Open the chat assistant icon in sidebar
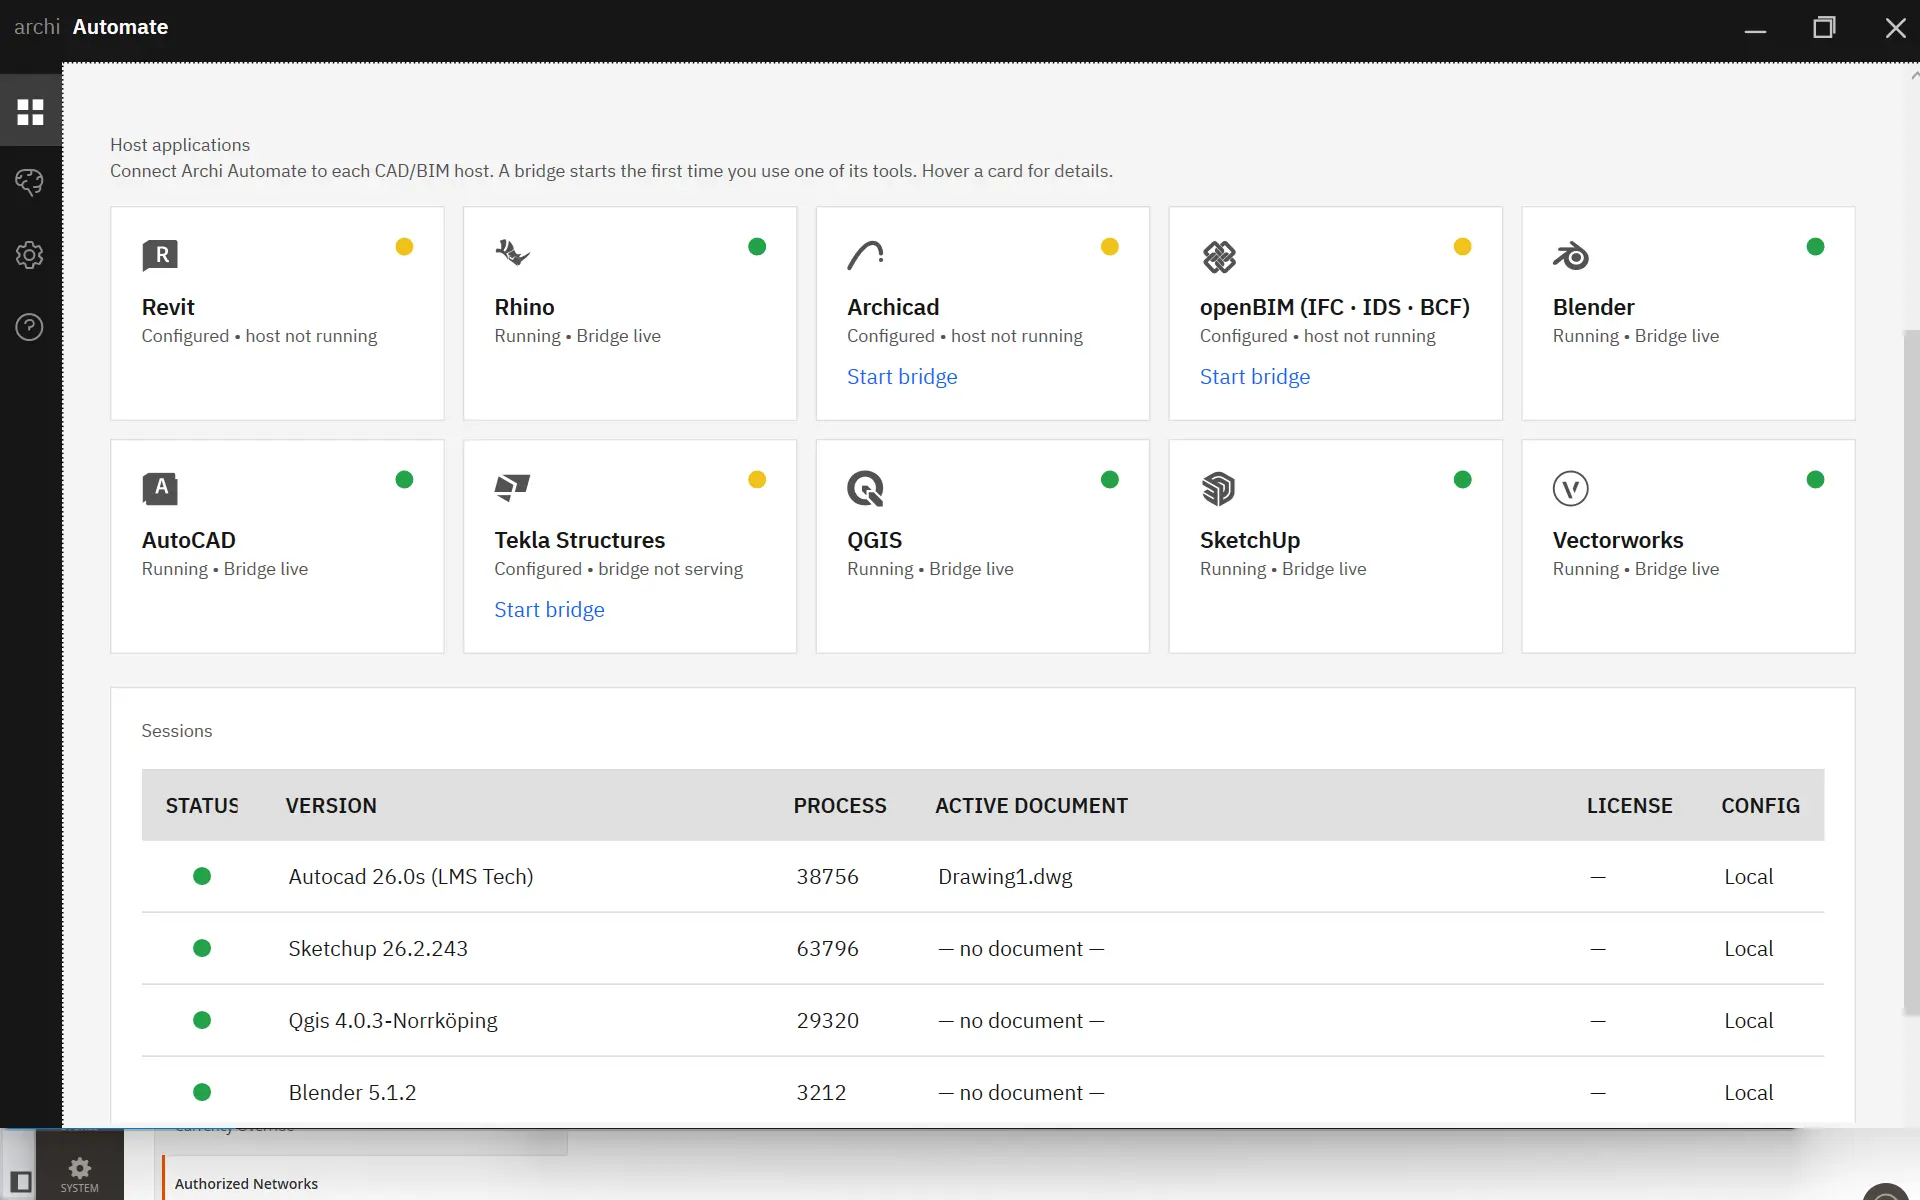Screen dimensions: 1920x1200 30,182
